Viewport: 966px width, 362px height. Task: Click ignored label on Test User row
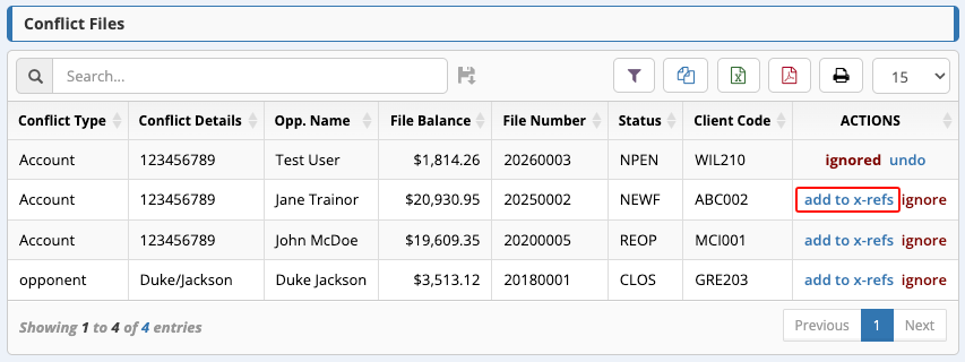tap(853, 160)
